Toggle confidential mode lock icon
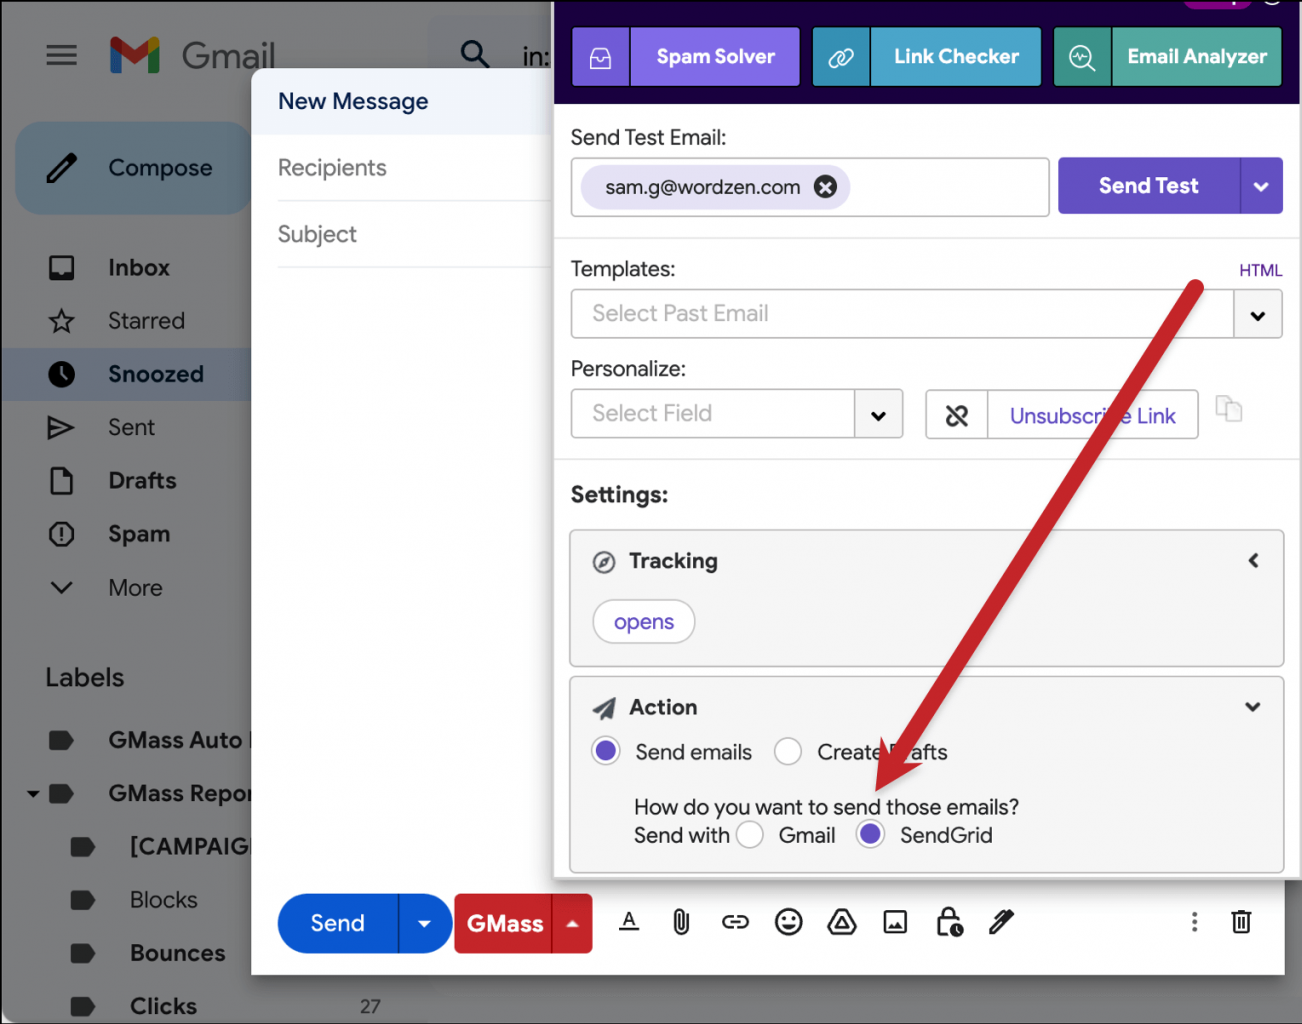The height and width of the screenshot is (1024, 1302). [x=949, y=922]
